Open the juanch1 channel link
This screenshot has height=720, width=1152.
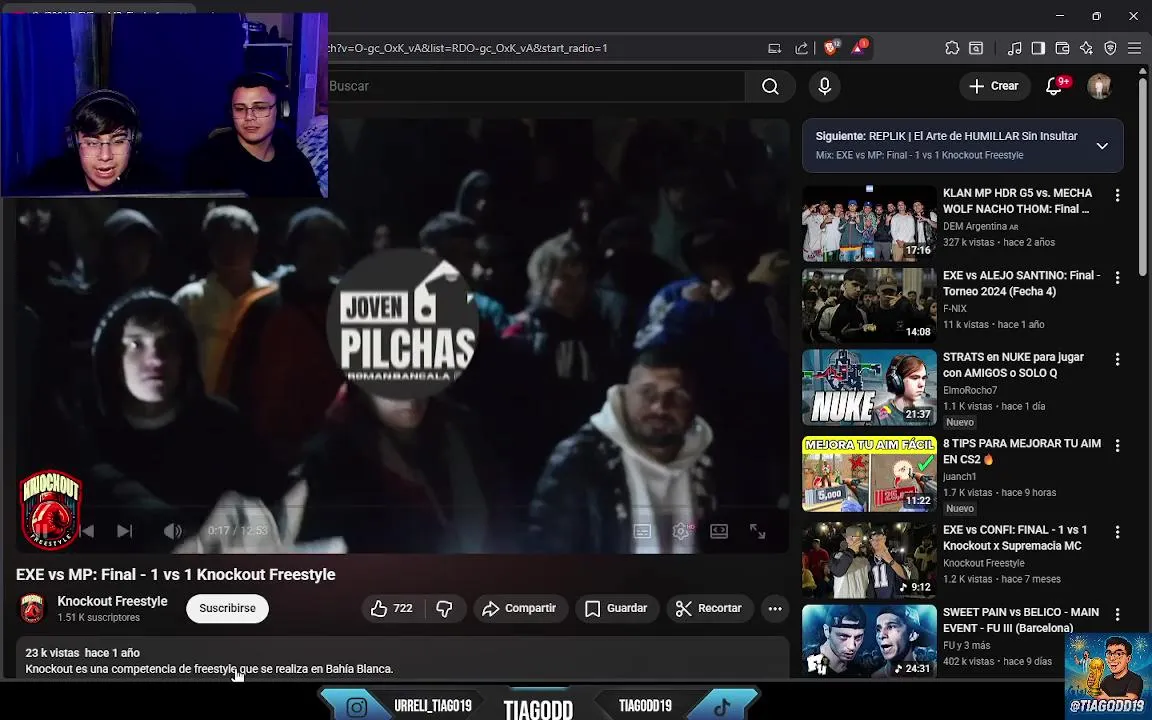click(x=960, y=477)
